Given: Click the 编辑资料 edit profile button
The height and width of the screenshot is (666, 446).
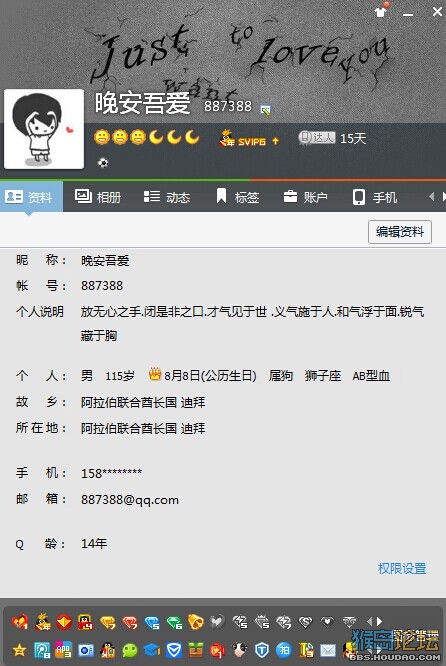Looking at the screenshot, I should (400, 232).
